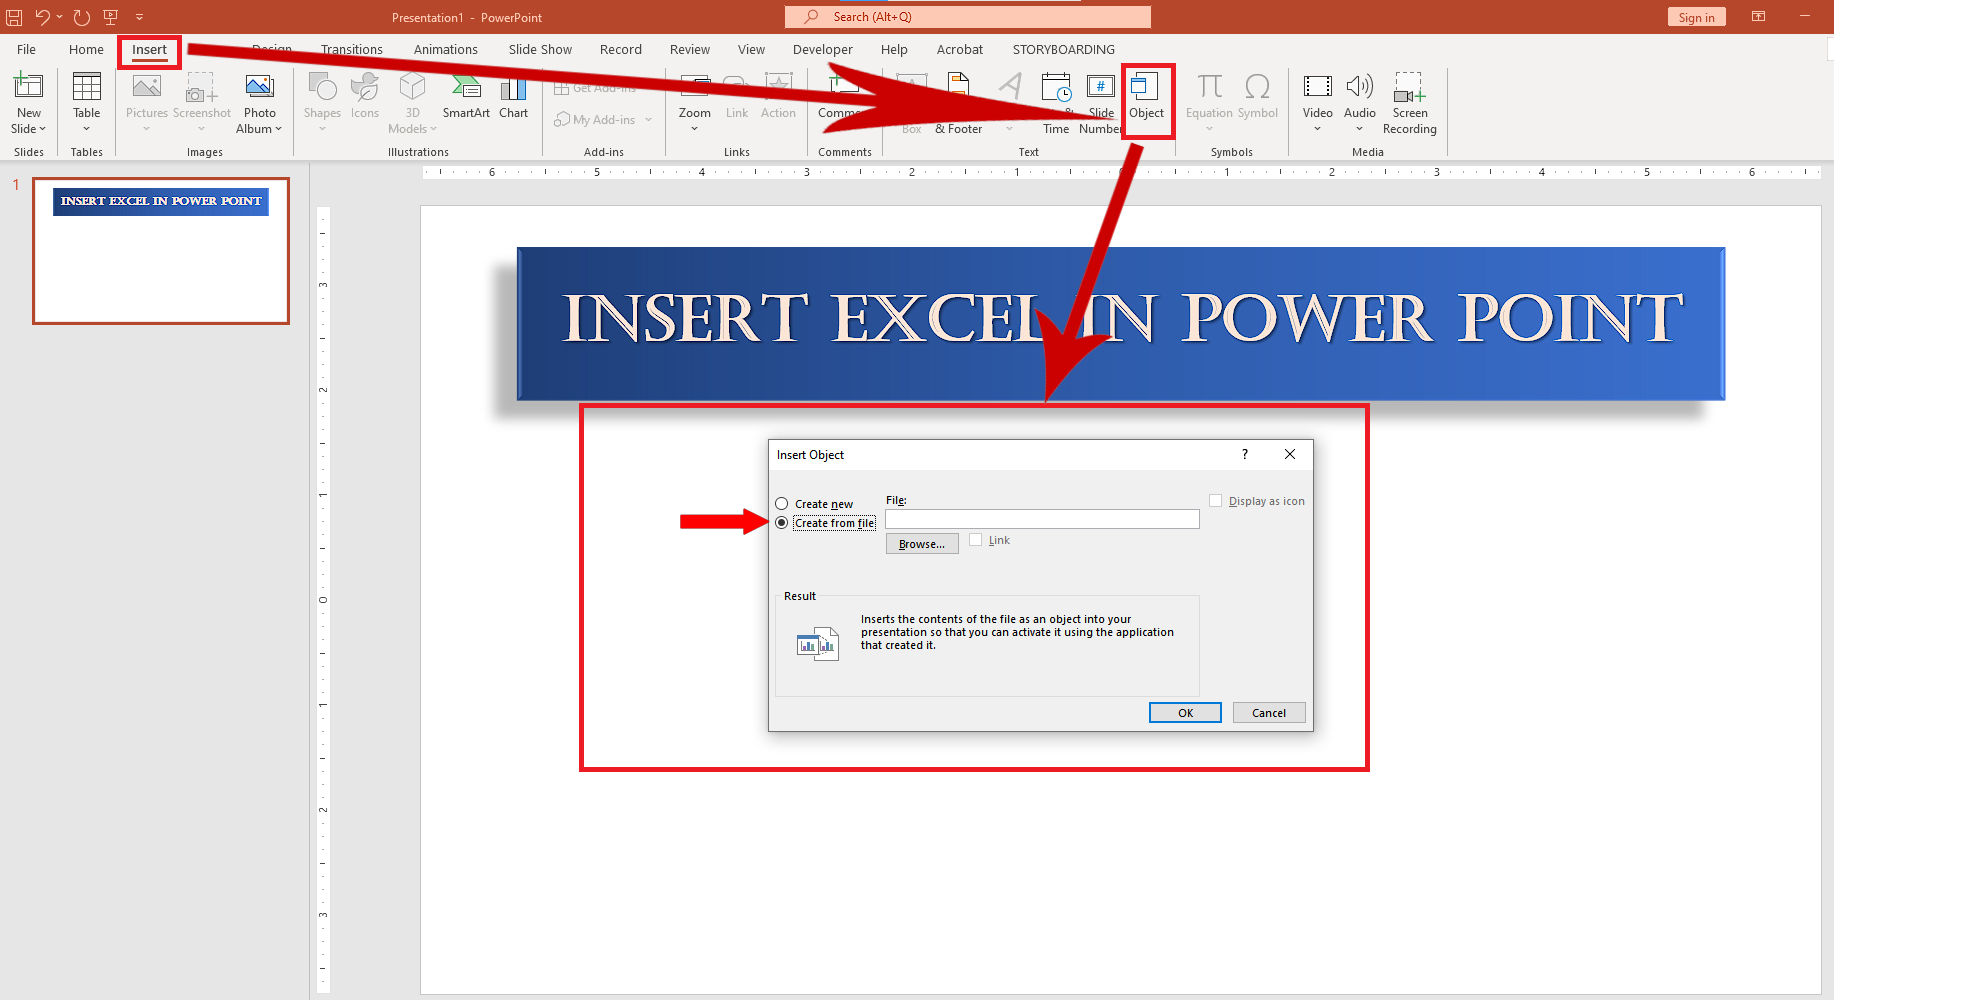This screenshot has height=1000, width=1982.
Task: Insert a Chart
Action: (x=513, y=96)
